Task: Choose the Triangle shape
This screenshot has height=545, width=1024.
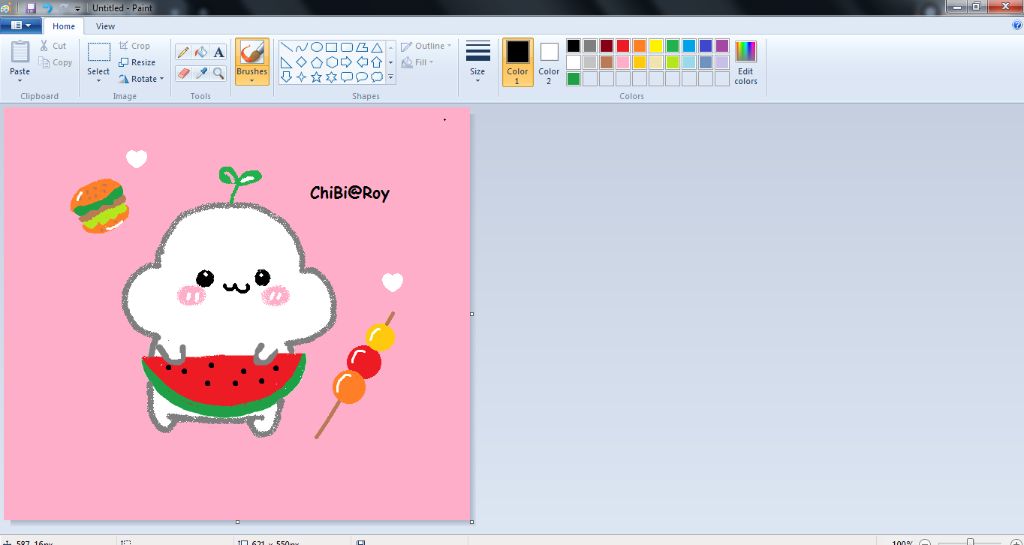Action: [x=377, y=48]
